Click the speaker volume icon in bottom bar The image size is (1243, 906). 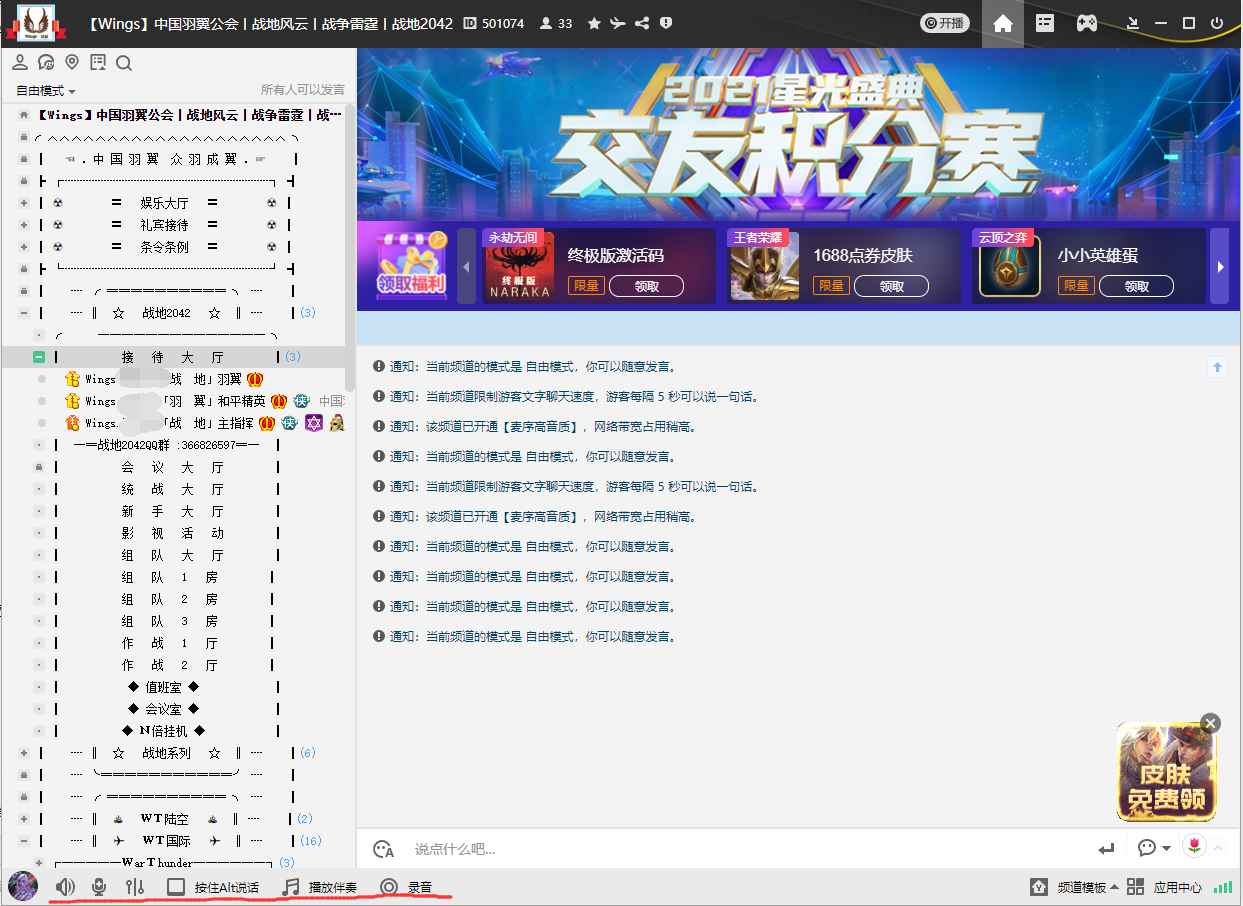[x=66, y=887]
